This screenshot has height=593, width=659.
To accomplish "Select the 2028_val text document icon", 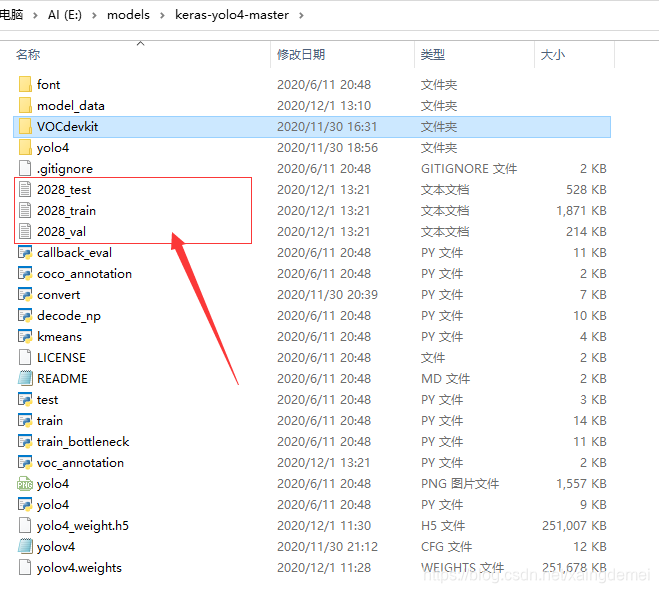I will click(x=25, y=231).
